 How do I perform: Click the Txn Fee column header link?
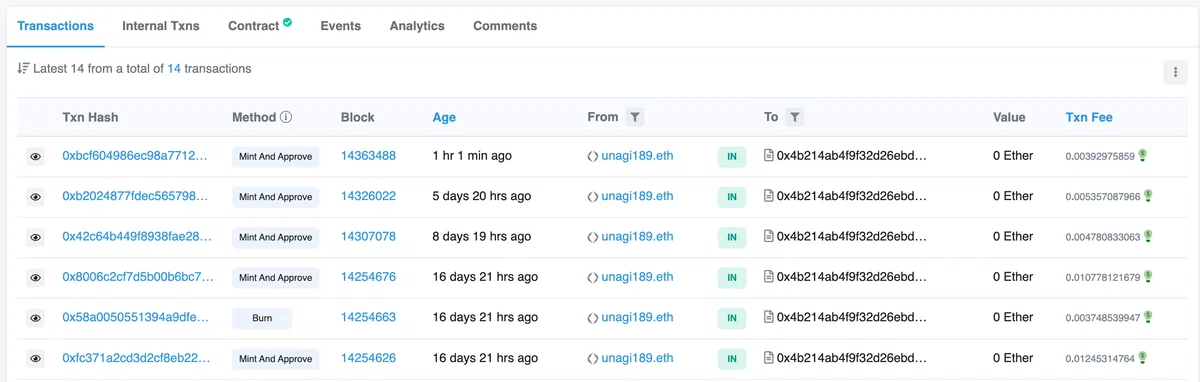point(1089,117)
